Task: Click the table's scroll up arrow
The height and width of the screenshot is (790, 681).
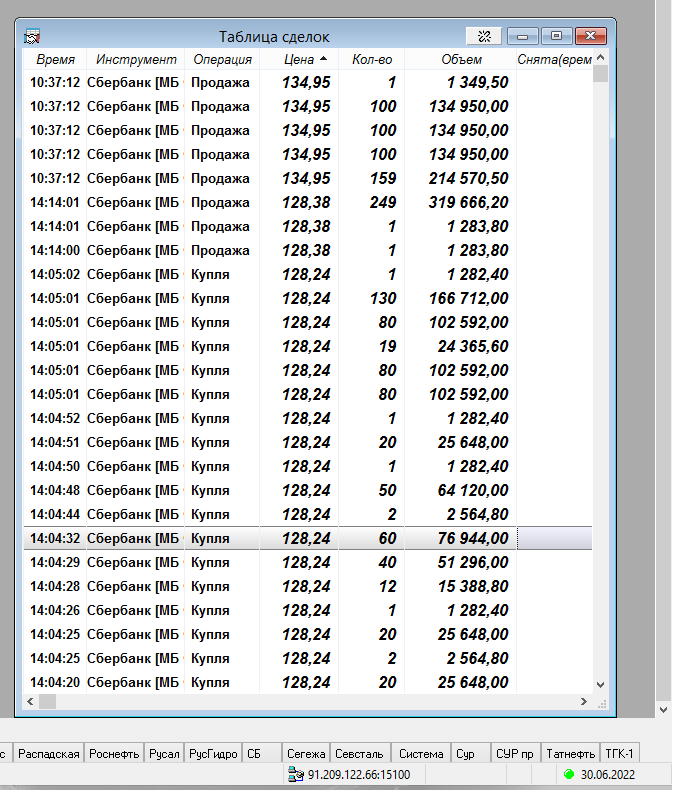Action: pyautogui.click(x=600, y=57)
